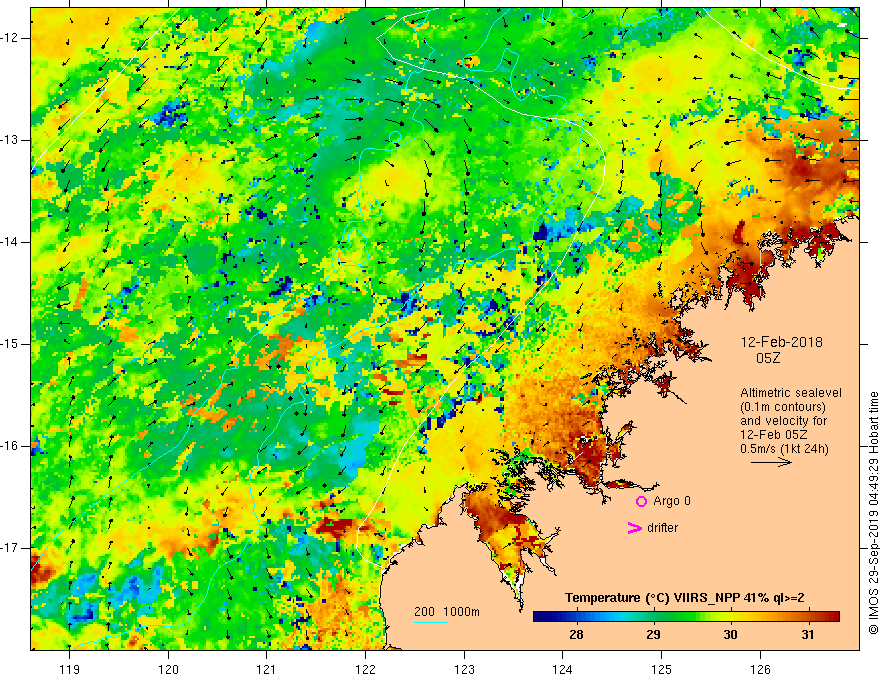Click the color bar label '30'

click(x=730, y=635)
